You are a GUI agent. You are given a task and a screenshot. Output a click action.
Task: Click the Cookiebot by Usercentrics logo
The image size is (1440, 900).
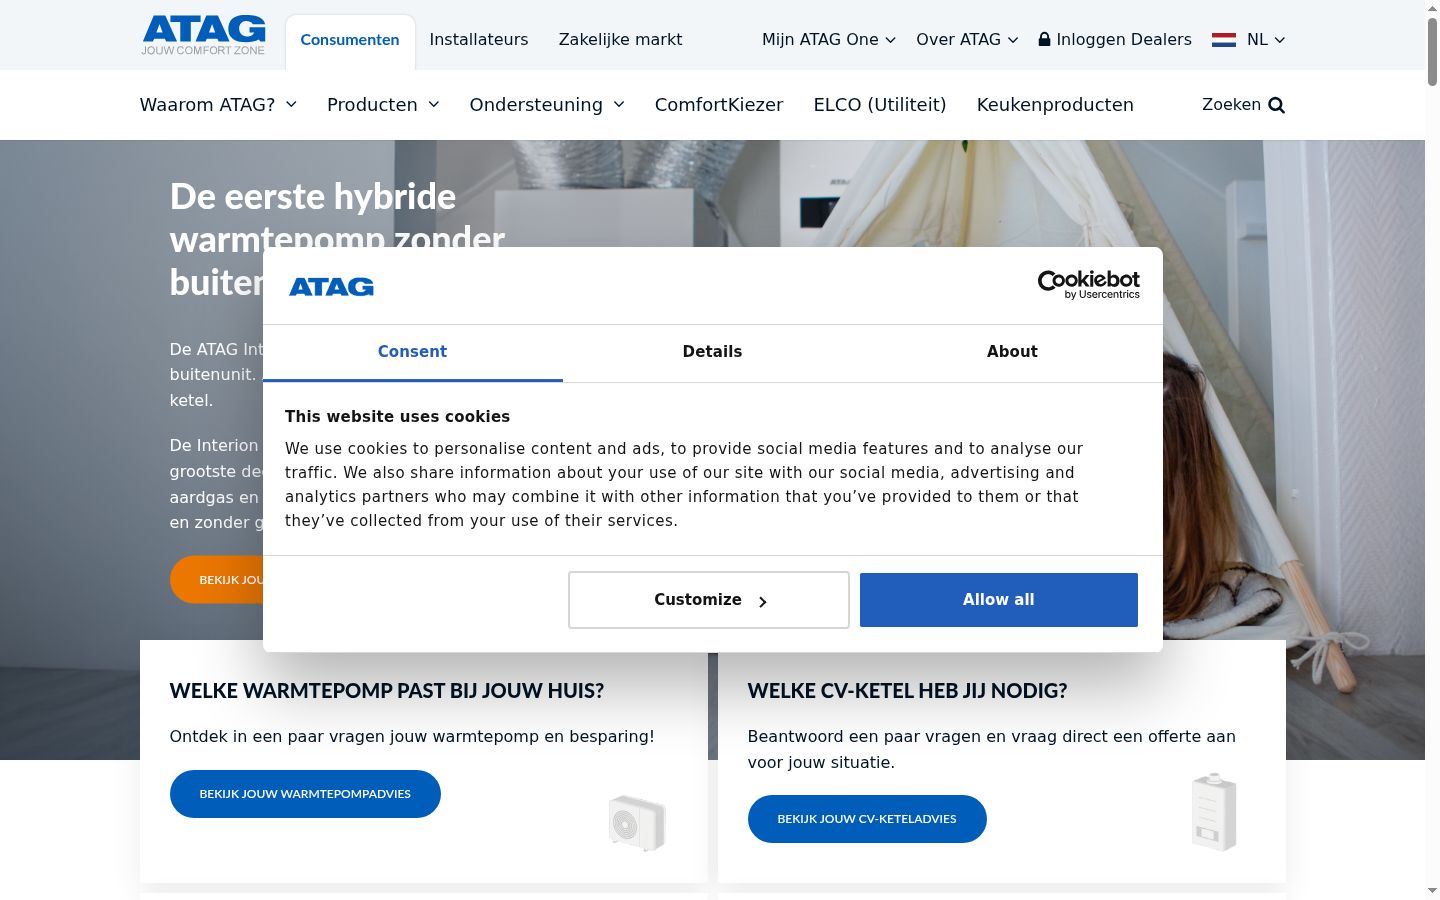click(1088, 285)
